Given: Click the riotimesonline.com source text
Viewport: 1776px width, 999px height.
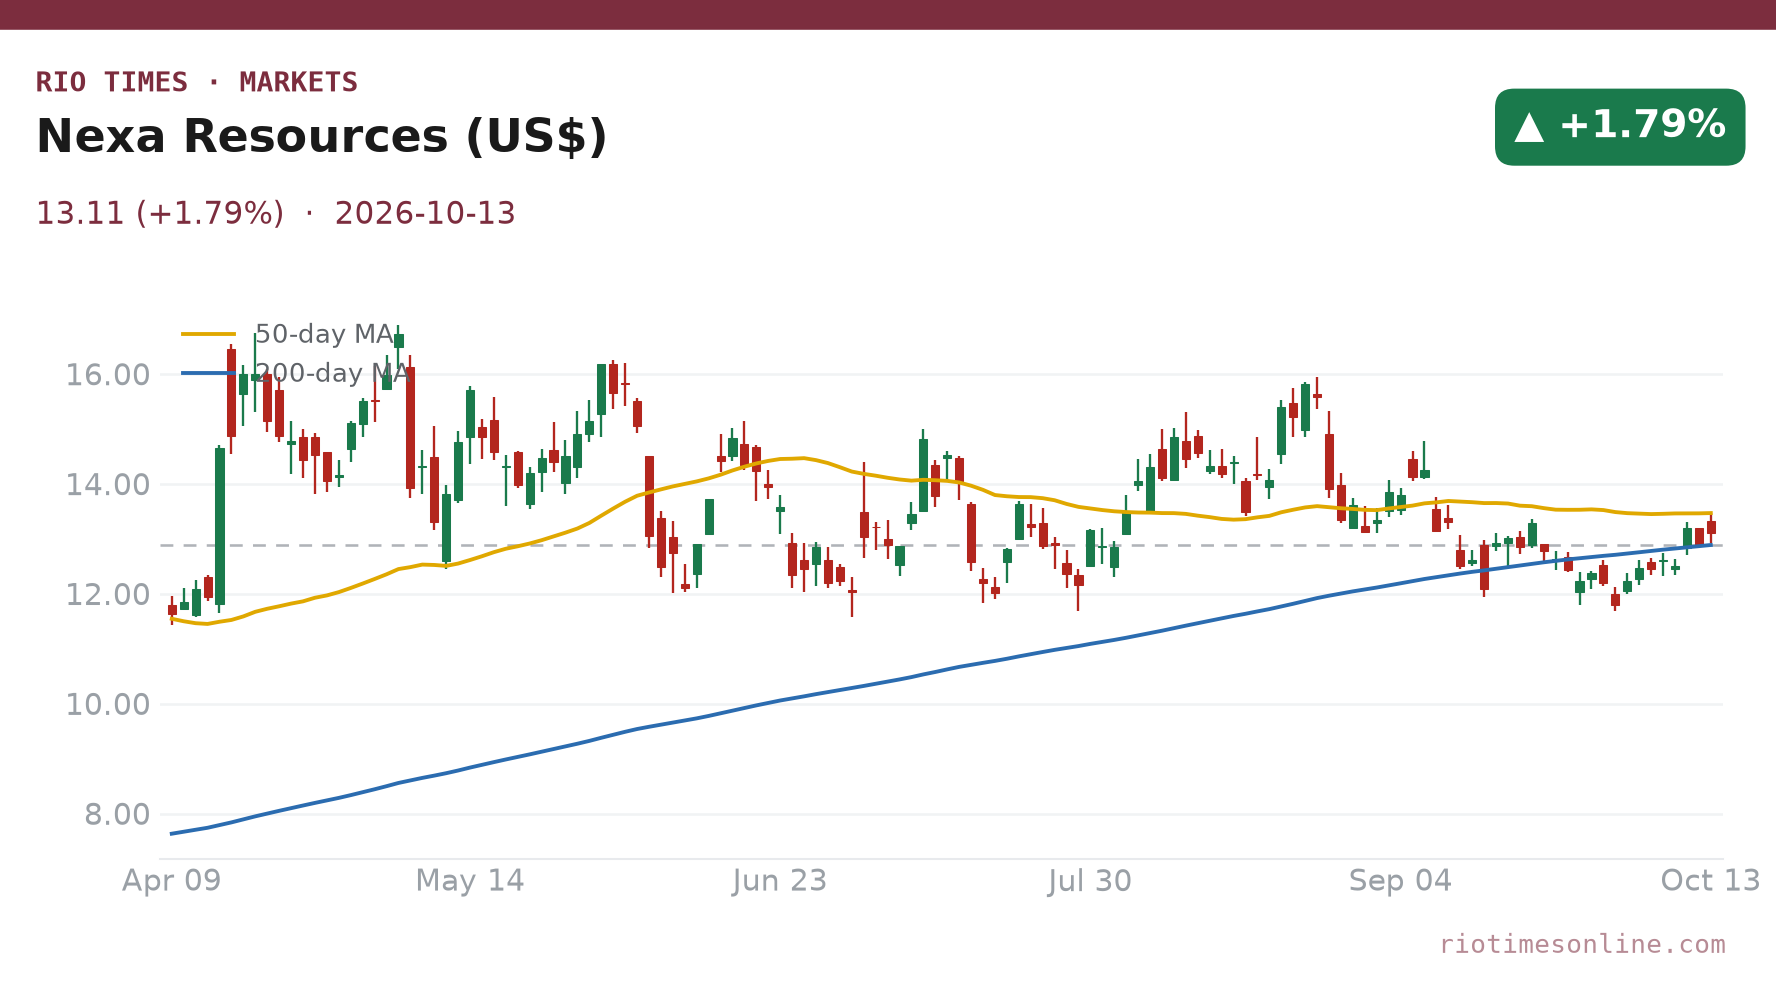Looking at the screenshot, I should pos(1582,945).
